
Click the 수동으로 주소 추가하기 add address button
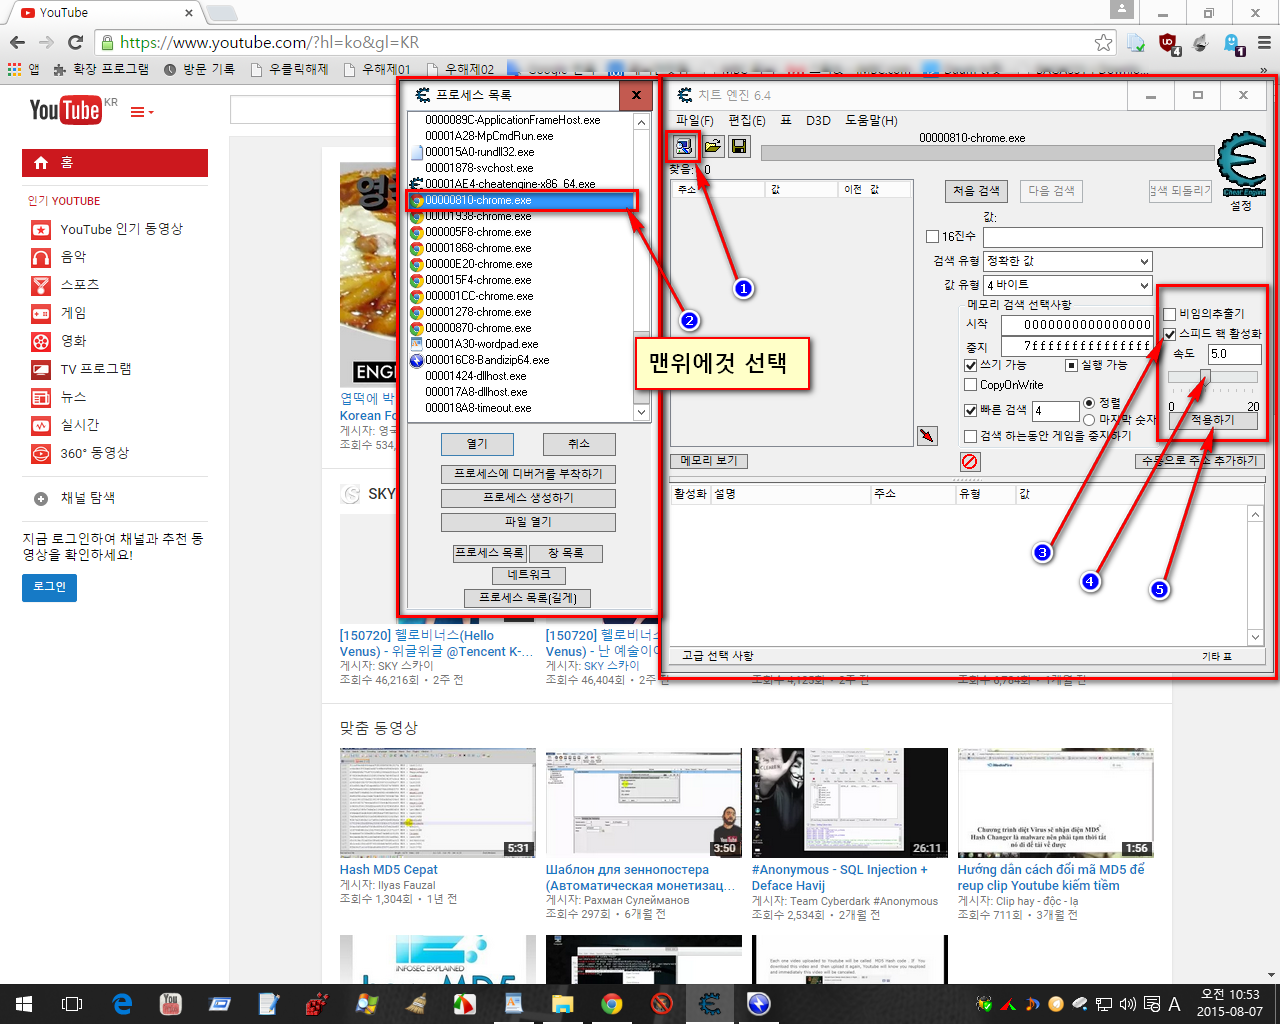pos(1200,461)
